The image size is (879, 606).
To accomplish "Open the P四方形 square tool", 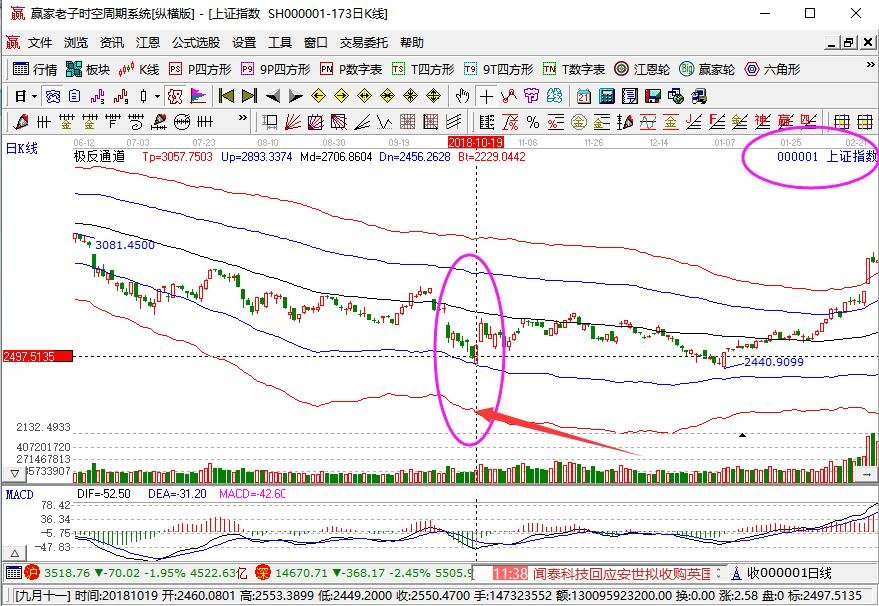I will (200, 70).
